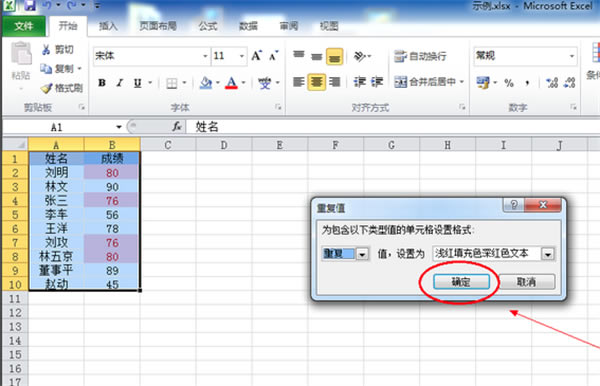Viewport: 600px width, 386px height.
Task: Click the decrease decimal places icon
Action: [569, 83]
